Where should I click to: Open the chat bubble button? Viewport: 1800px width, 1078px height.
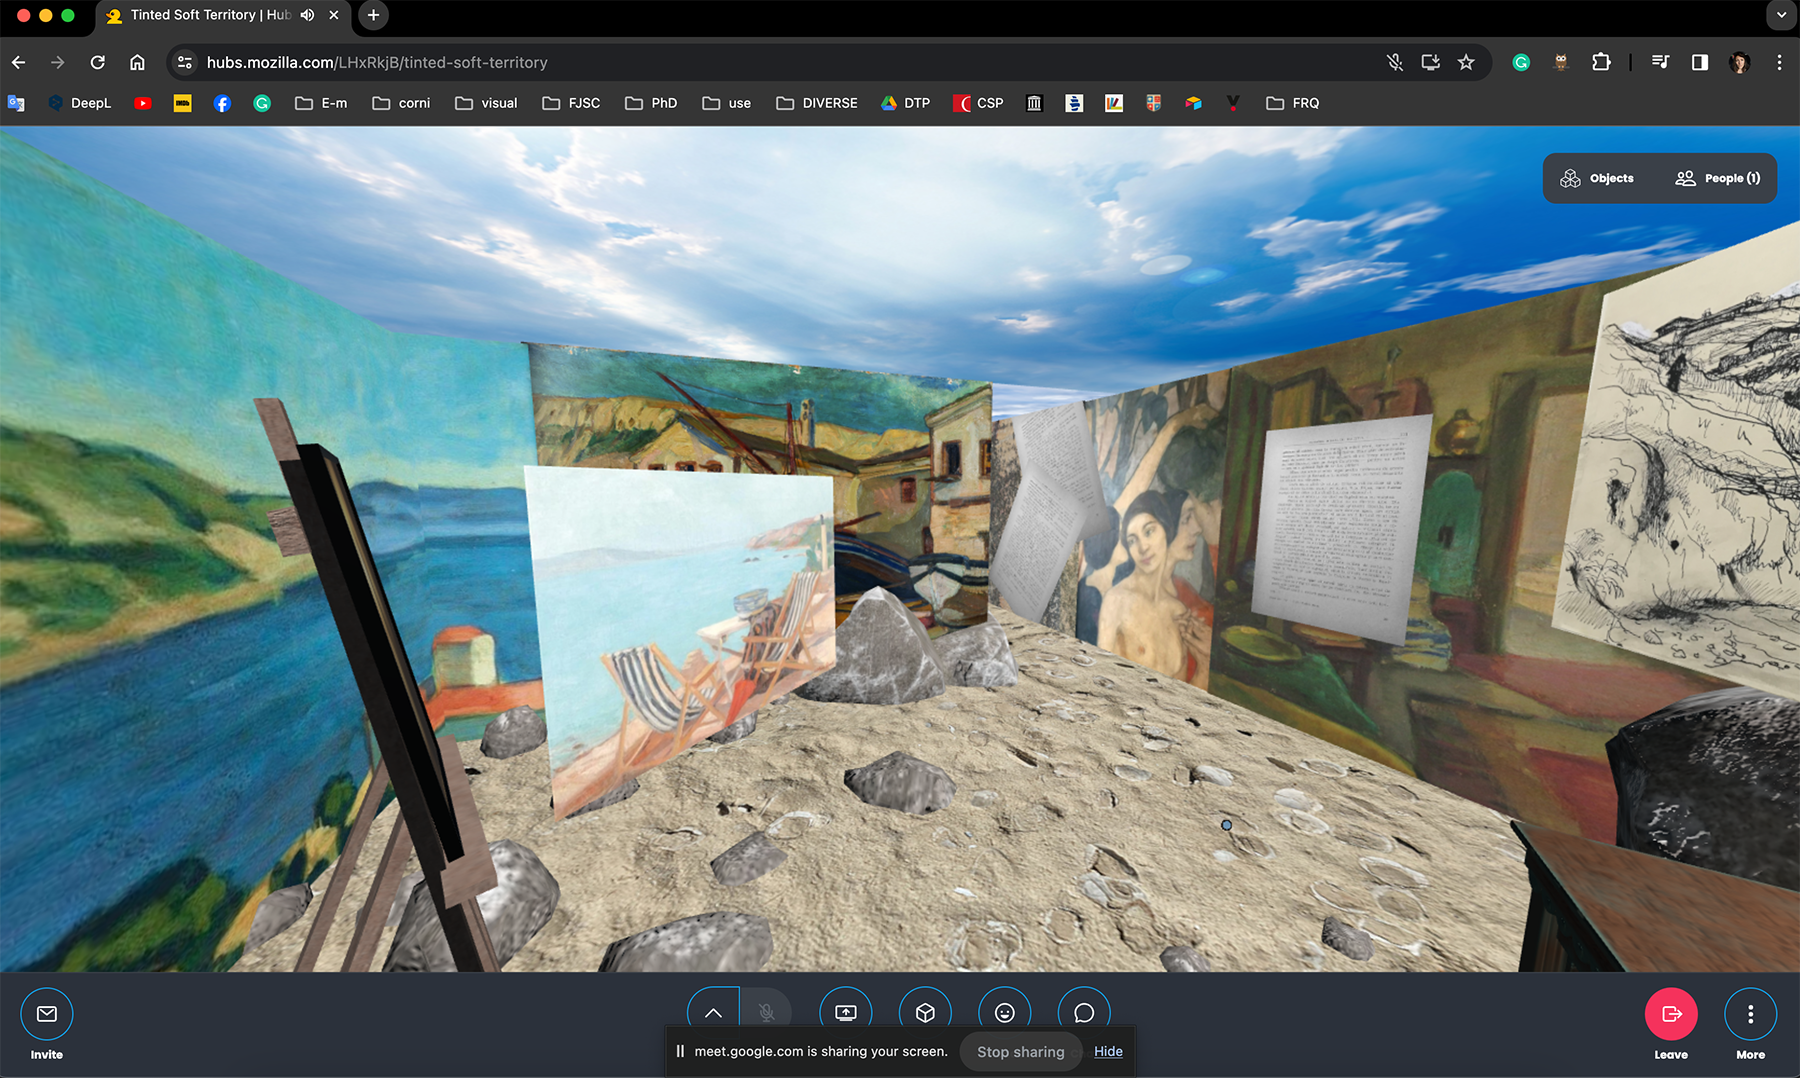click(1084, 1013)
